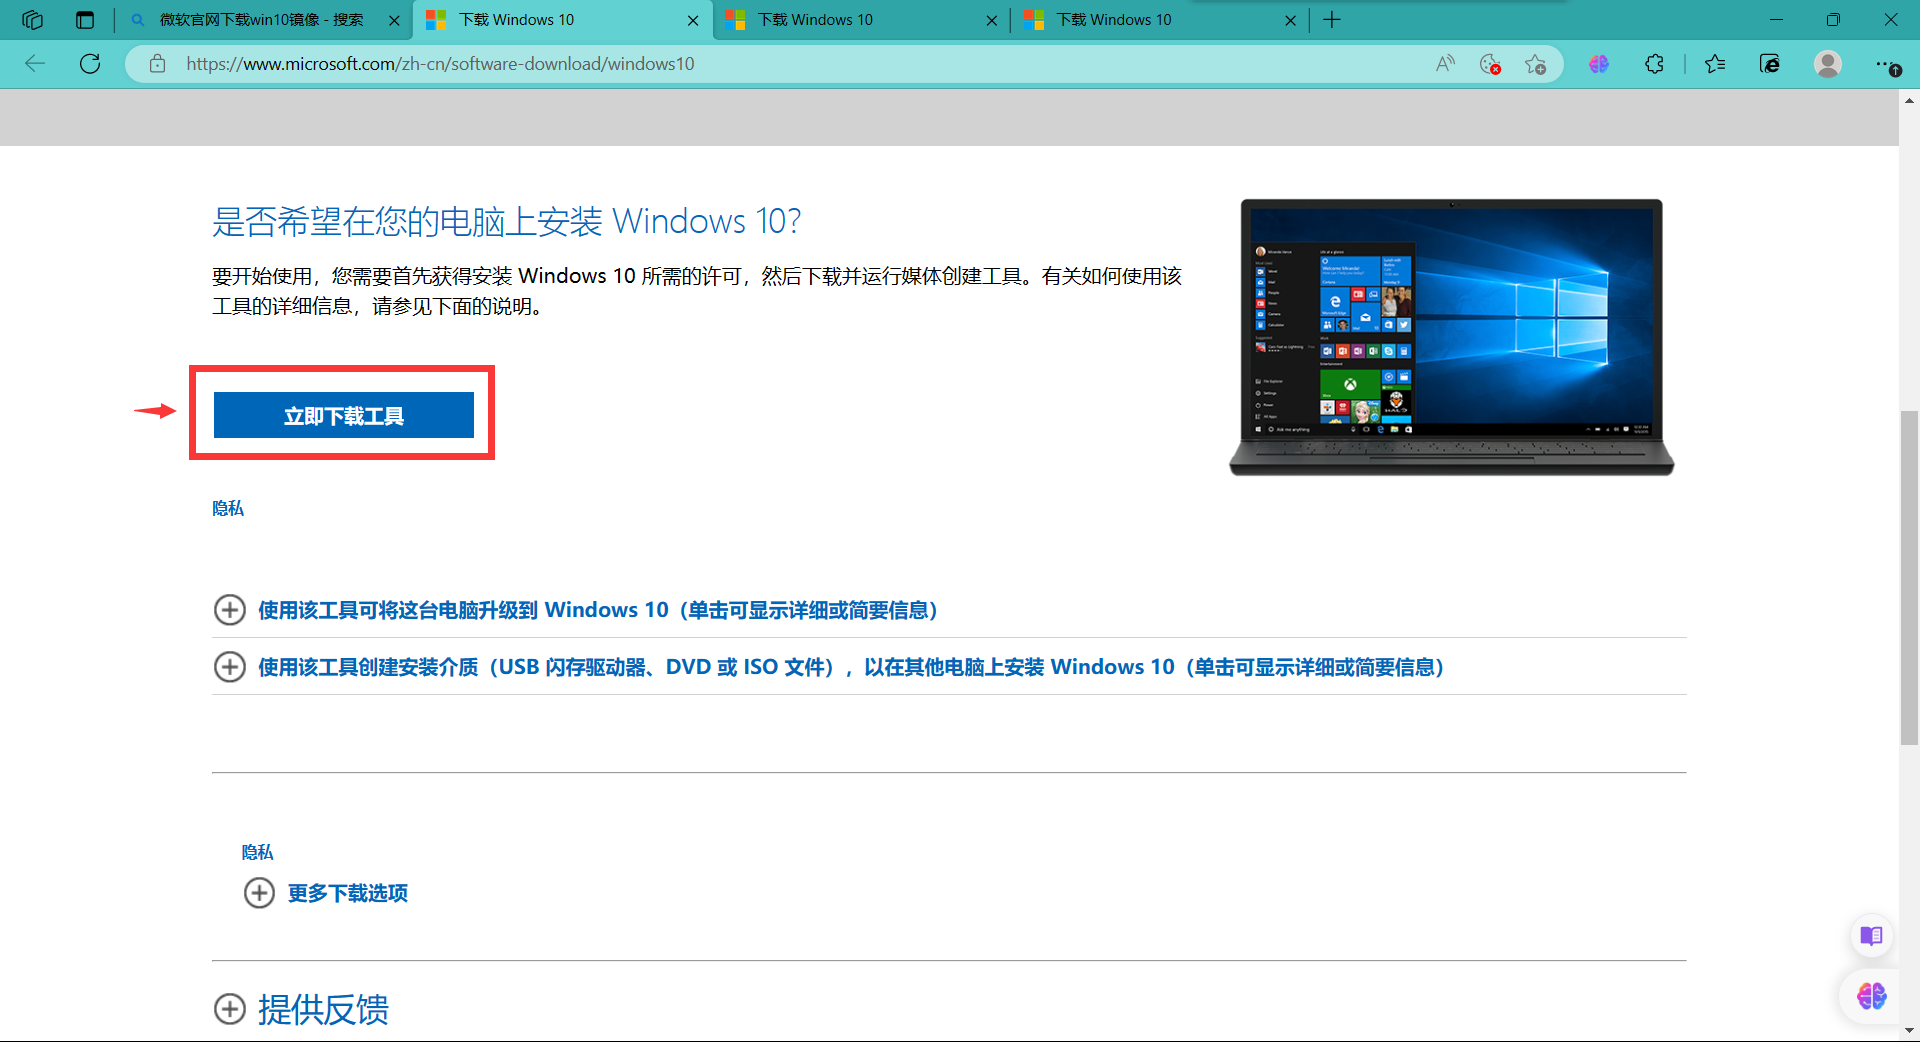Minimize the Edge browser window
Screen dimensions: 1920x1042
click(x=1776, y=20)
